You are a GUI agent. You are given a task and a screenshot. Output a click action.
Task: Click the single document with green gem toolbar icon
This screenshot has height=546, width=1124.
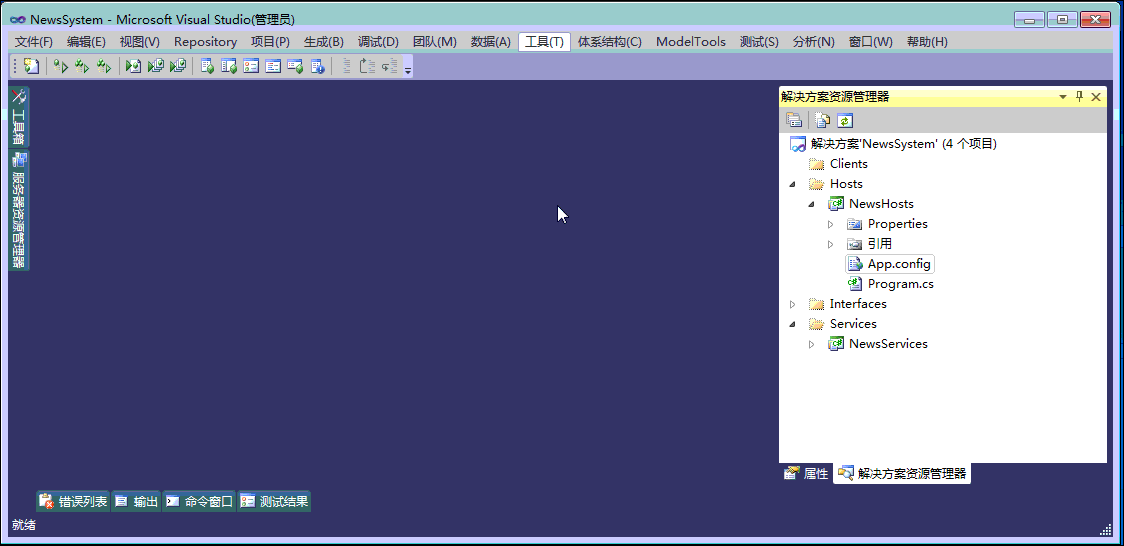(207, 67)
